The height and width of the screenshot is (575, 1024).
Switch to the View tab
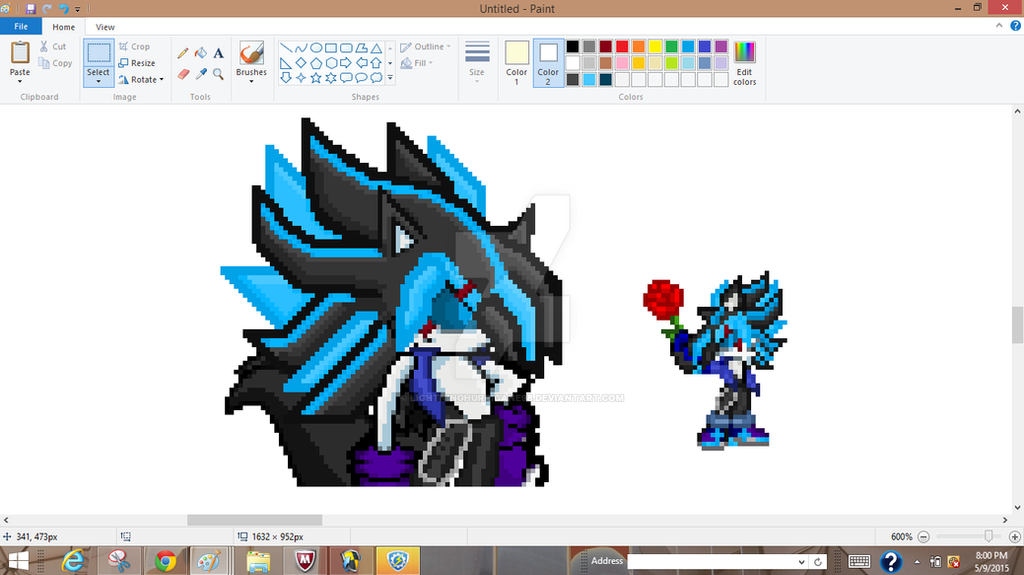click(x=105, y=27)
